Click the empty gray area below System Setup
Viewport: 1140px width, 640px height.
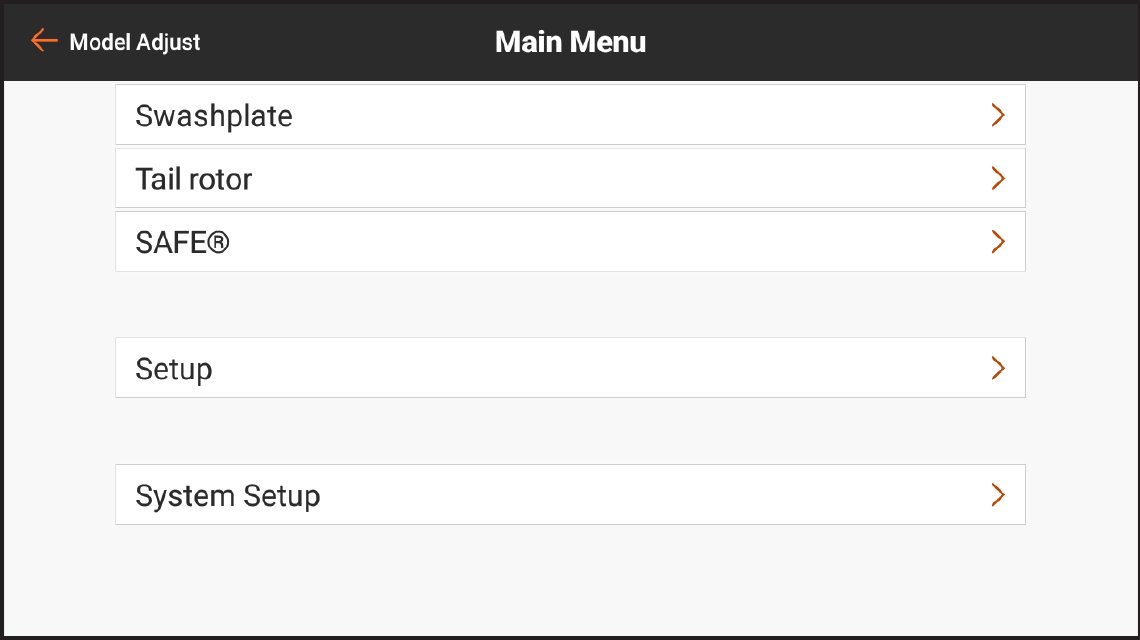point(570,580)
